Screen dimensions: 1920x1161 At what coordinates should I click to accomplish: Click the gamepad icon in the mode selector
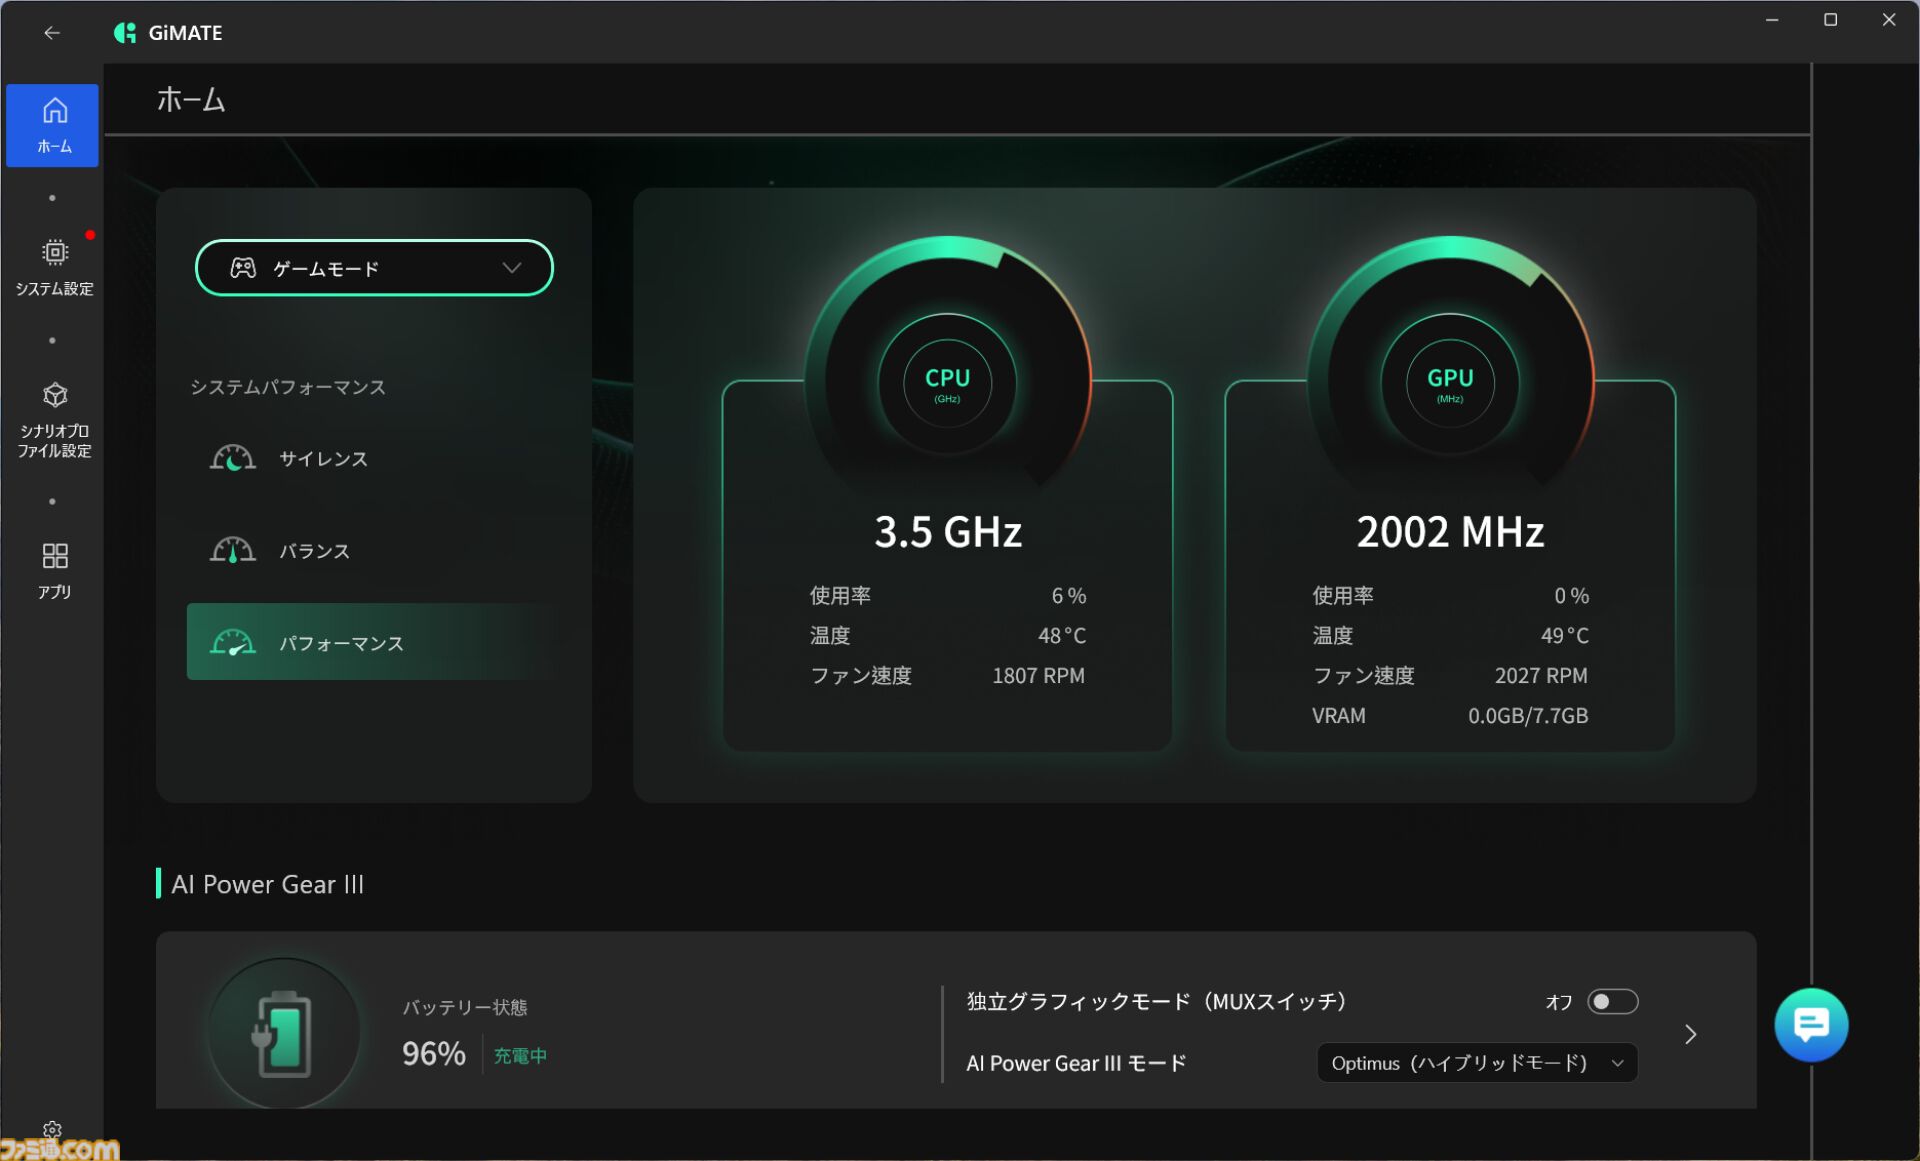click(243, 268)
